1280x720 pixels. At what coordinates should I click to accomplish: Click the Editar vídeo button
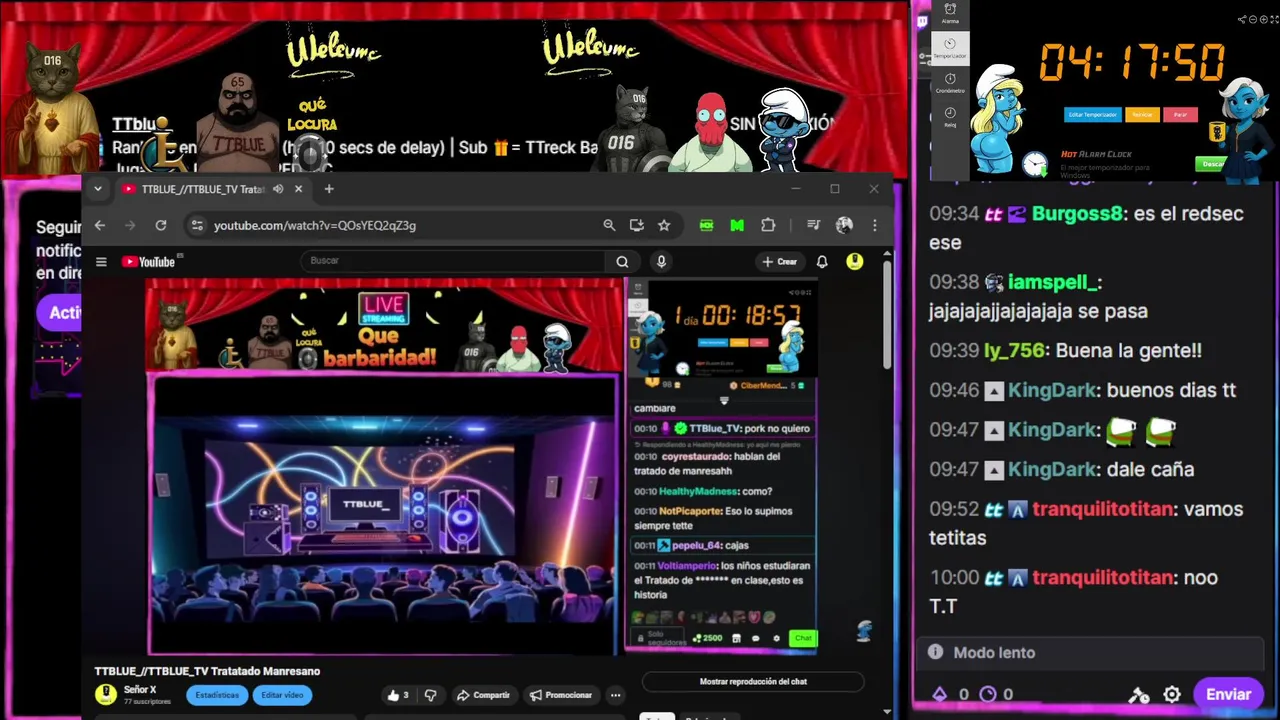click(x=282, y=695)
